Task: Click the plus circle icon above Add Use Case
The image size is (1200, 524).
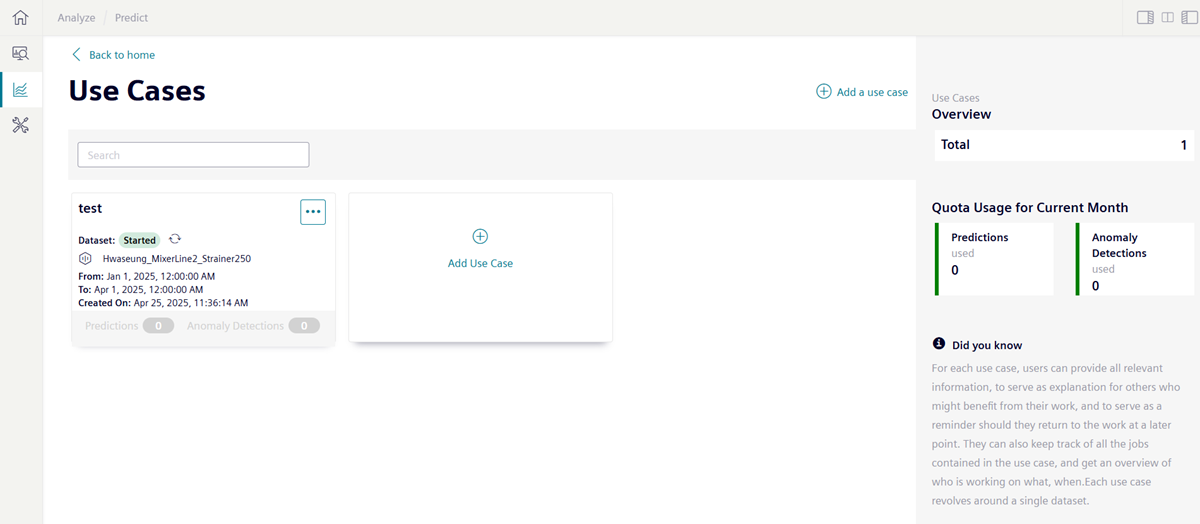Action: (x=480, y=237)
